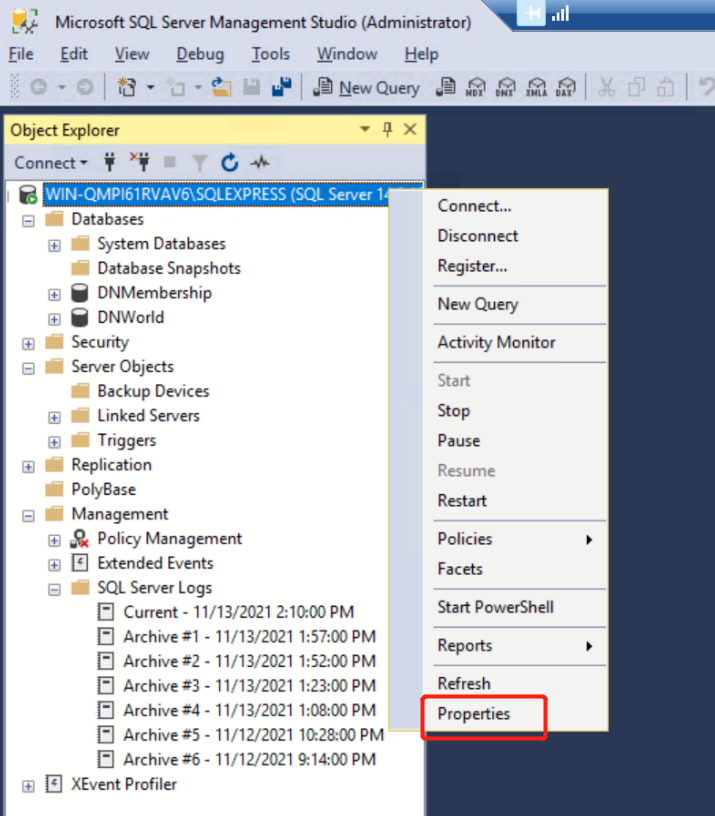Collapse the Databases node
The width and height of the screenshot is (715, 816).
coord(29,221)
